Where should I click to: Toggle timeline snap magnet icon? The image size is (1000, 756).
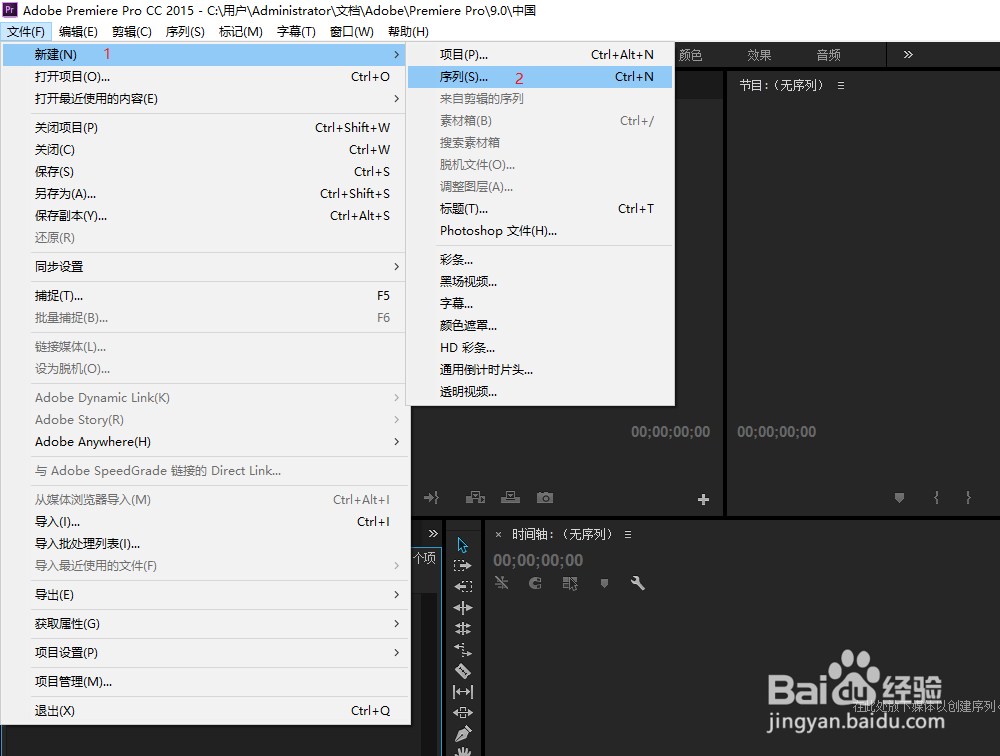coord(535,582)
